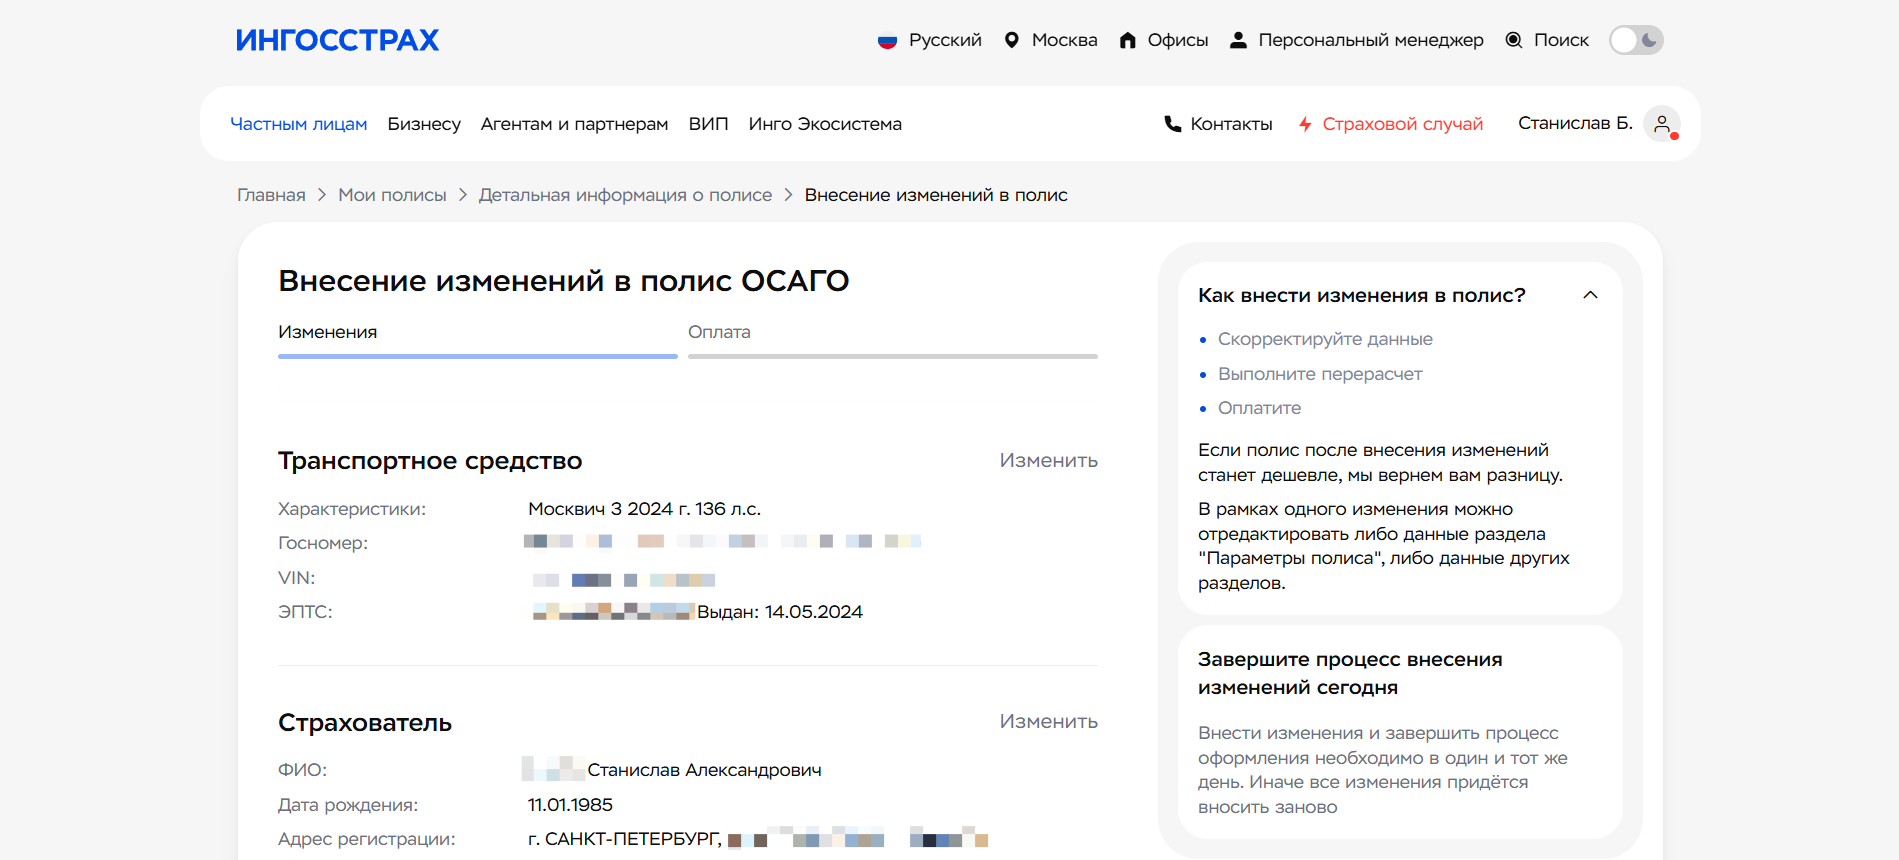
Task: Go to Мои полисы breadcrumb
Action: click(392, 195)
